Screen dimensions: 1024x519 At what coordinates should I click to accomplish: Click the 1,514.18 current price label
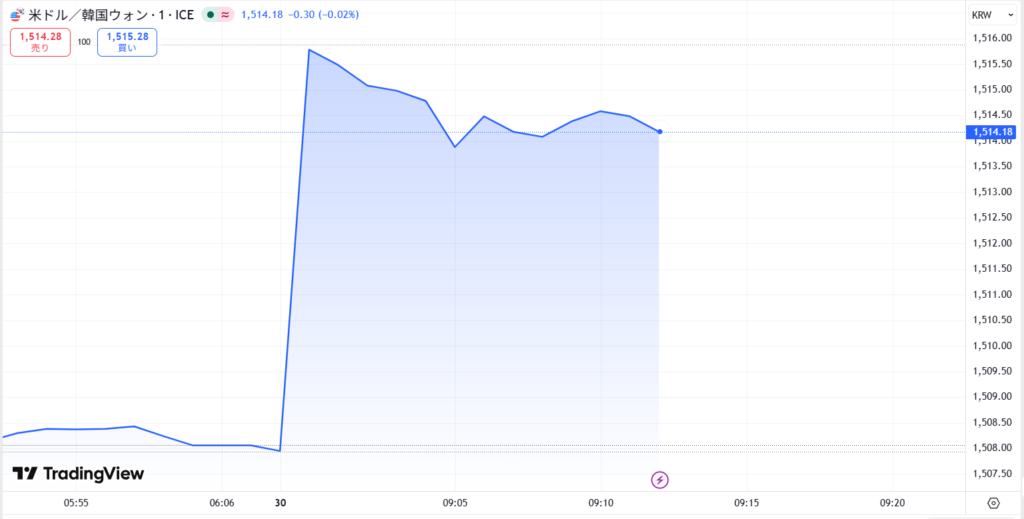point(992,132)
